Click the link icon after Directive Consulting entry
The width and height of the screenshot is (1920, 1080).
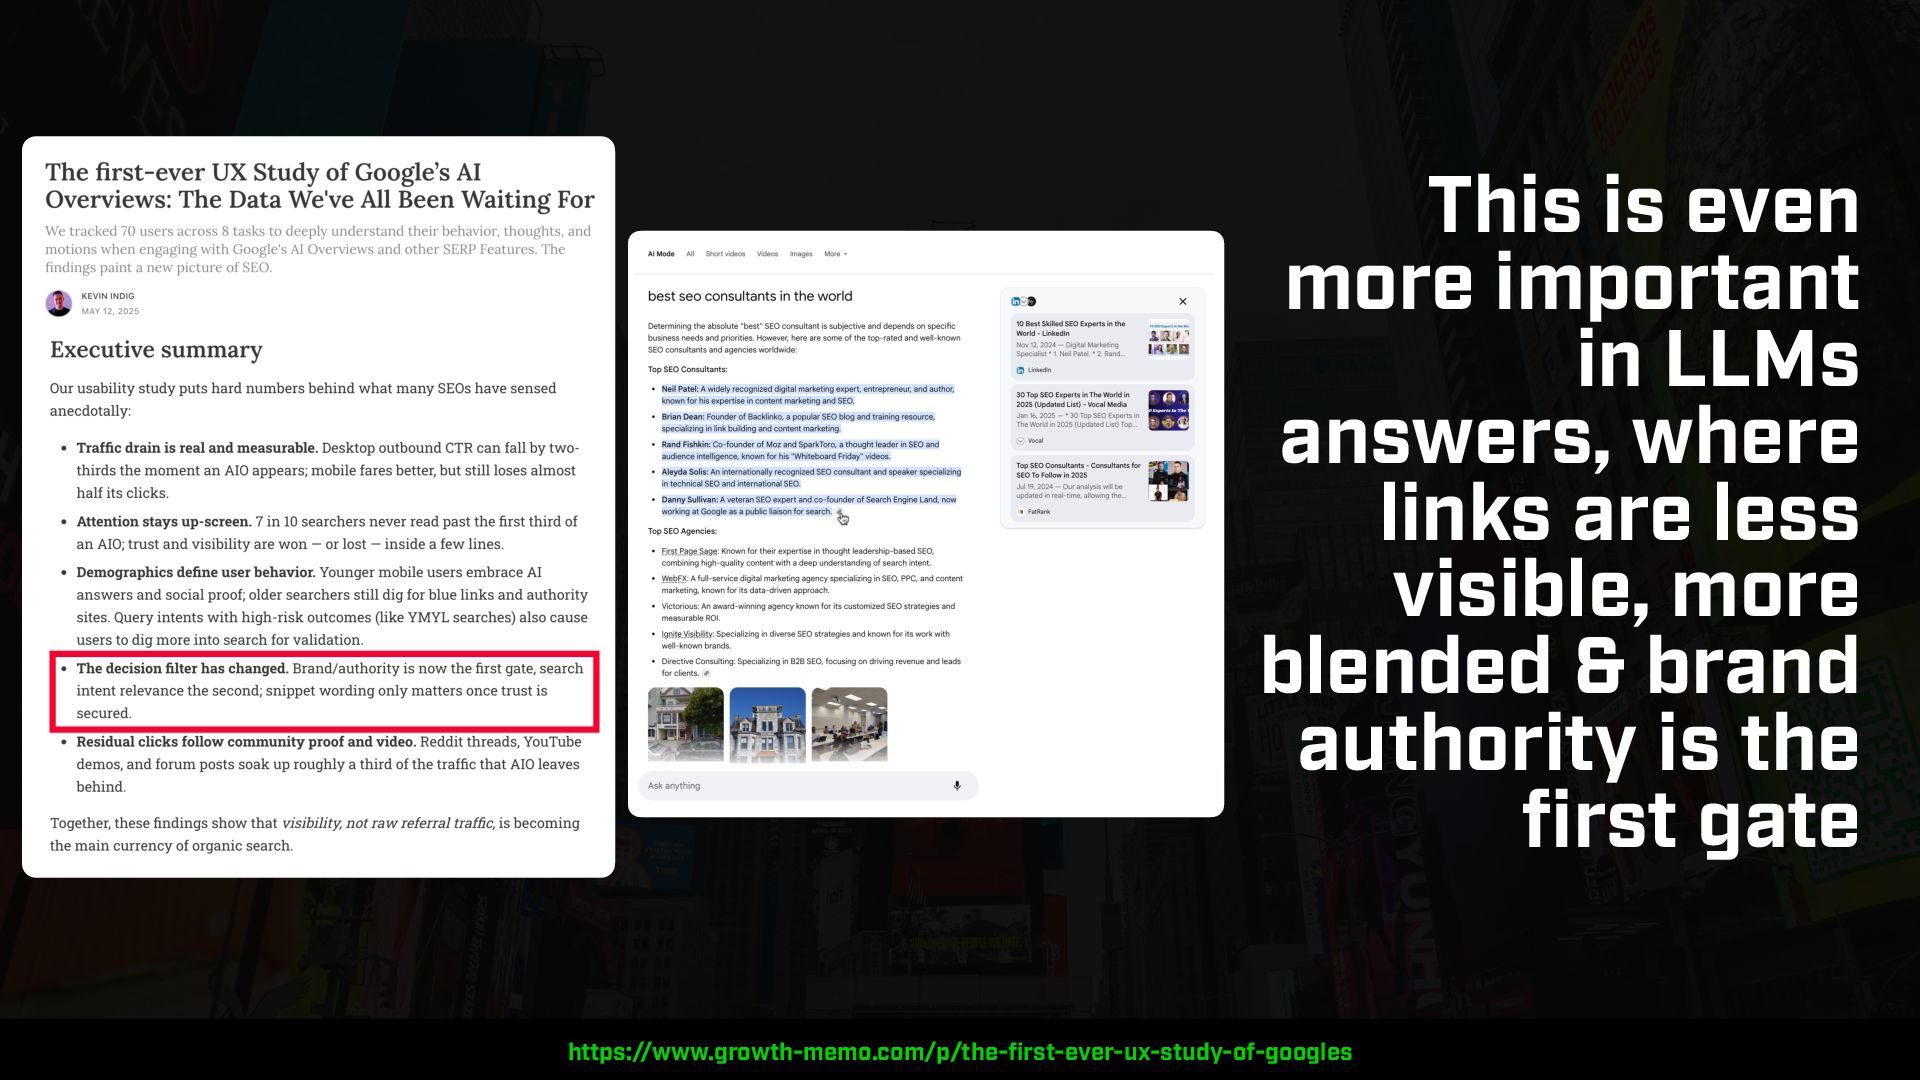coord(707,674)
